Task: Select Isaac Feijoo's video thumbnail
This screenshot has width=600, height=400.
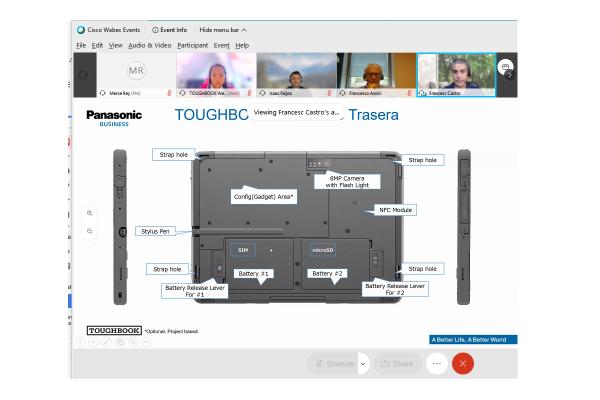Action: [297, 75]
